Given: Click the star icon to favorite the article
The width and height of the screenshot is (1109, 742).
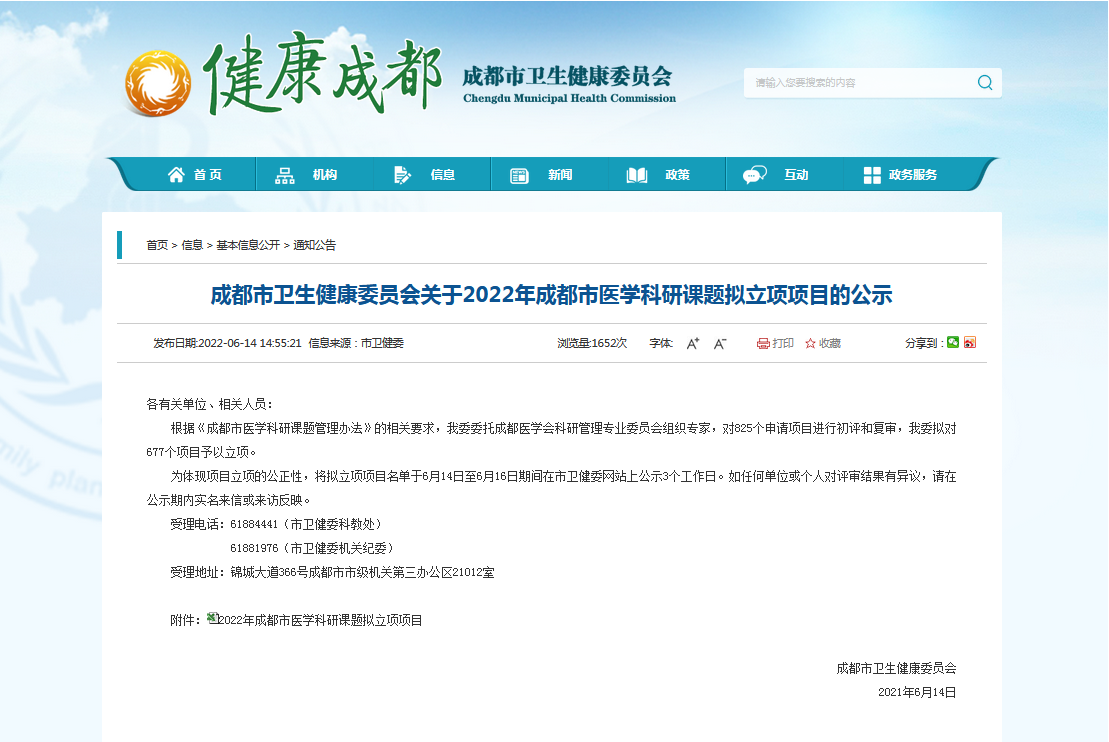Looking at the screenshot, I should [808, 343].
